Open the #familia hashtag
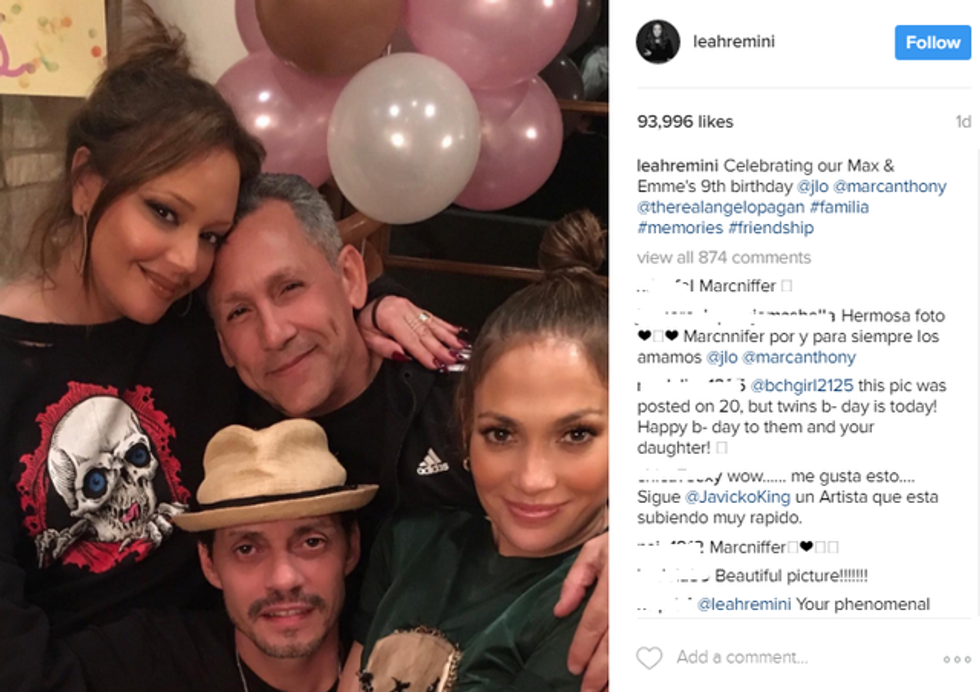 point(839,207)
